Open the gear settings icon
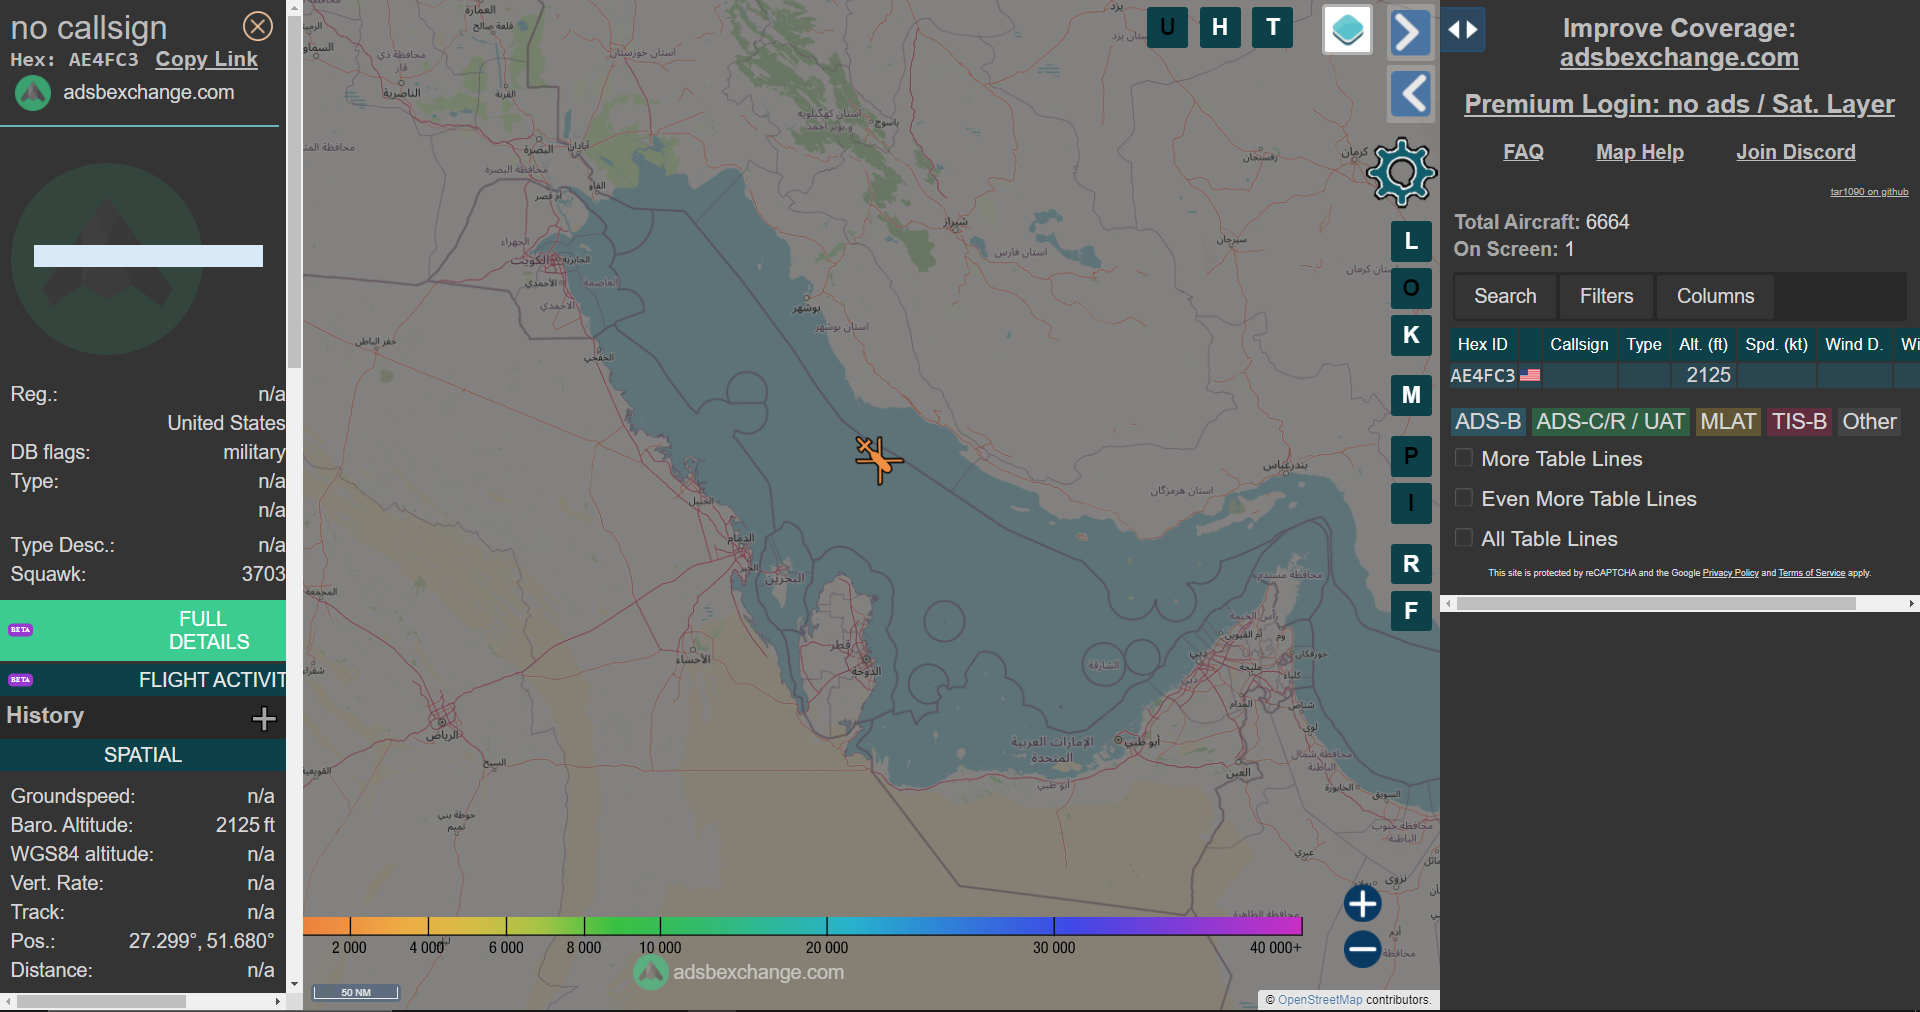The image size is (1920, 1012). point(1401,173)
